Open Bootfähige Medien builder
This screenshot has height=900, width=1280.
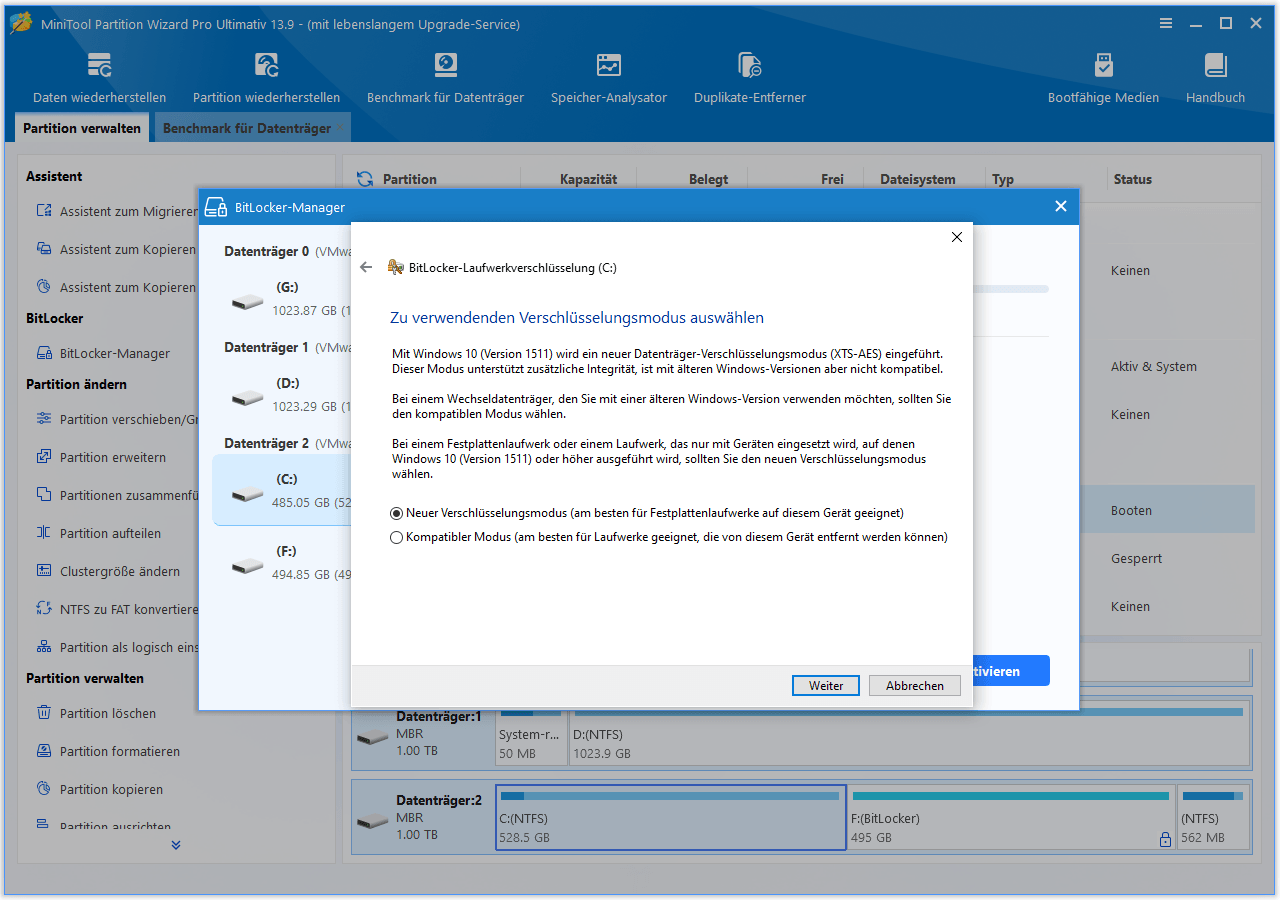pos(1103,78)
